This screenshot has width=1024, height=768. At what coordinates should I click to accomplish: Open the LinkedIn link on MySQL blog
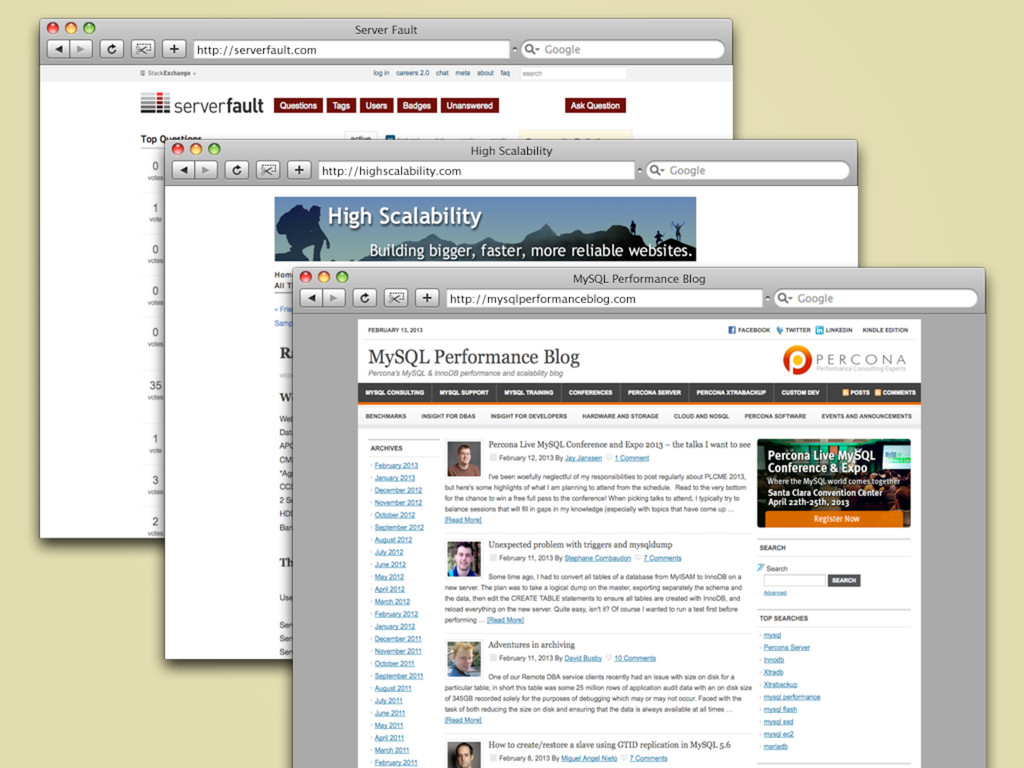tap(834, 330)
